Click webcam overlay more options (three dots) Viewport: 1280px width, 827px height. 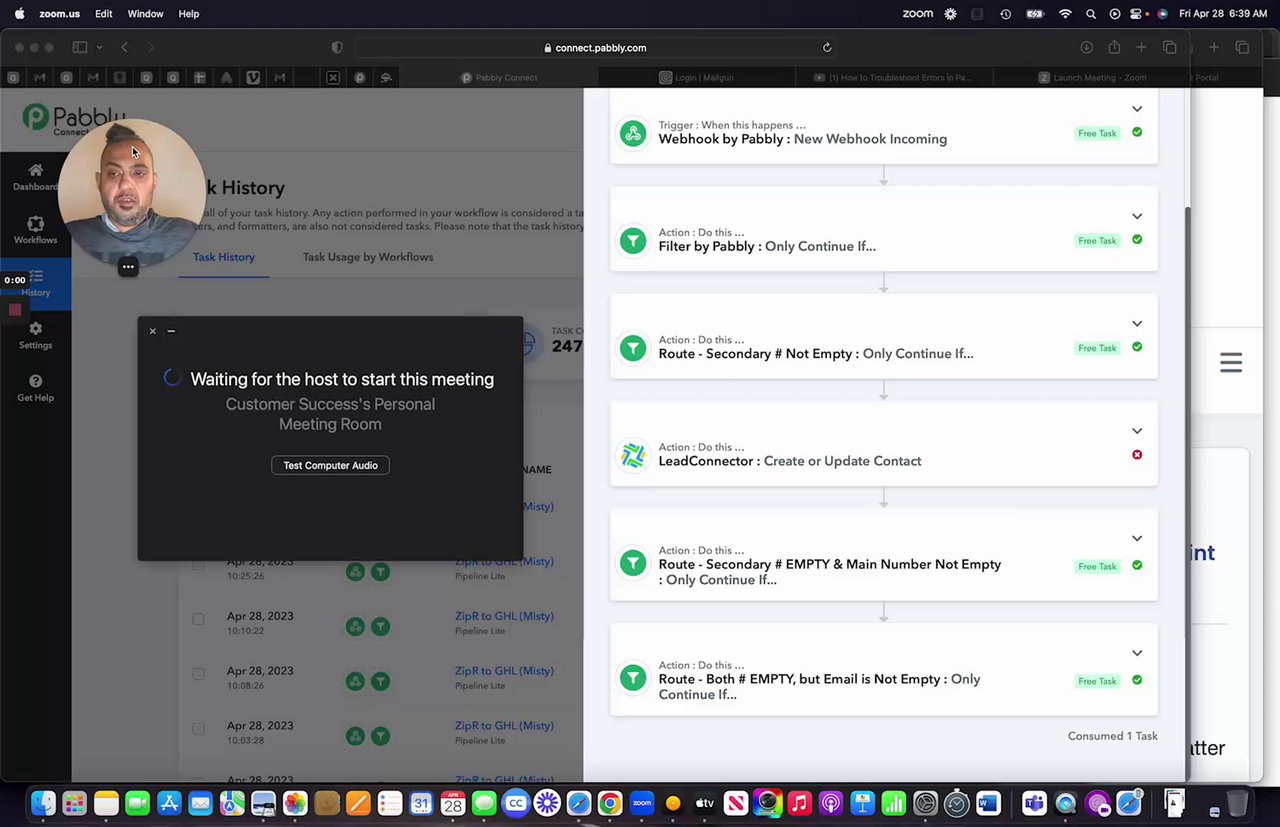click(128, 267)
